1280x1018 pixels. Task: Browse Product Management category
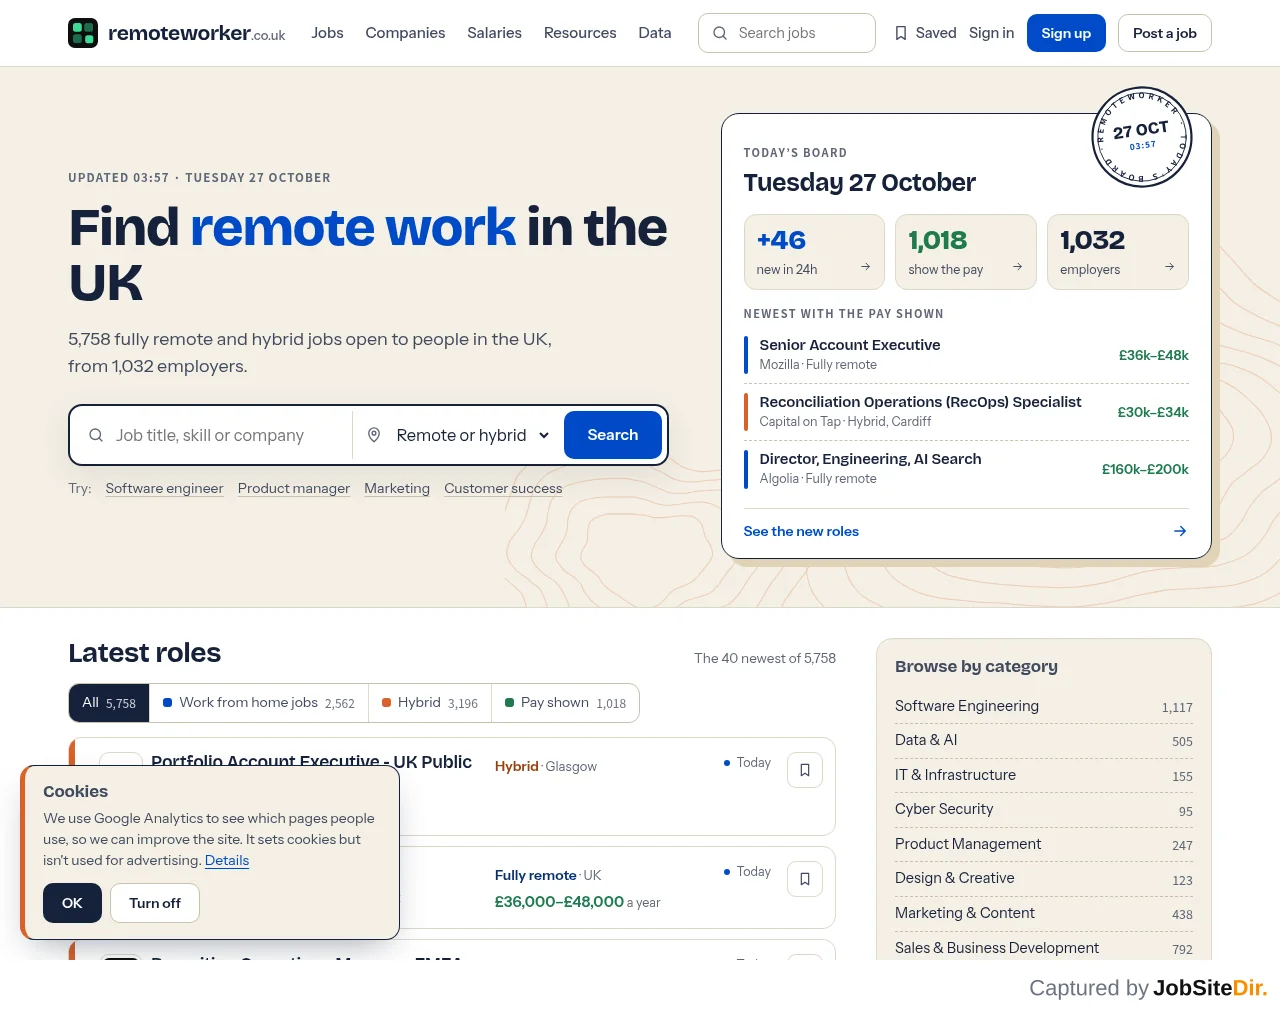point(1044,844)
